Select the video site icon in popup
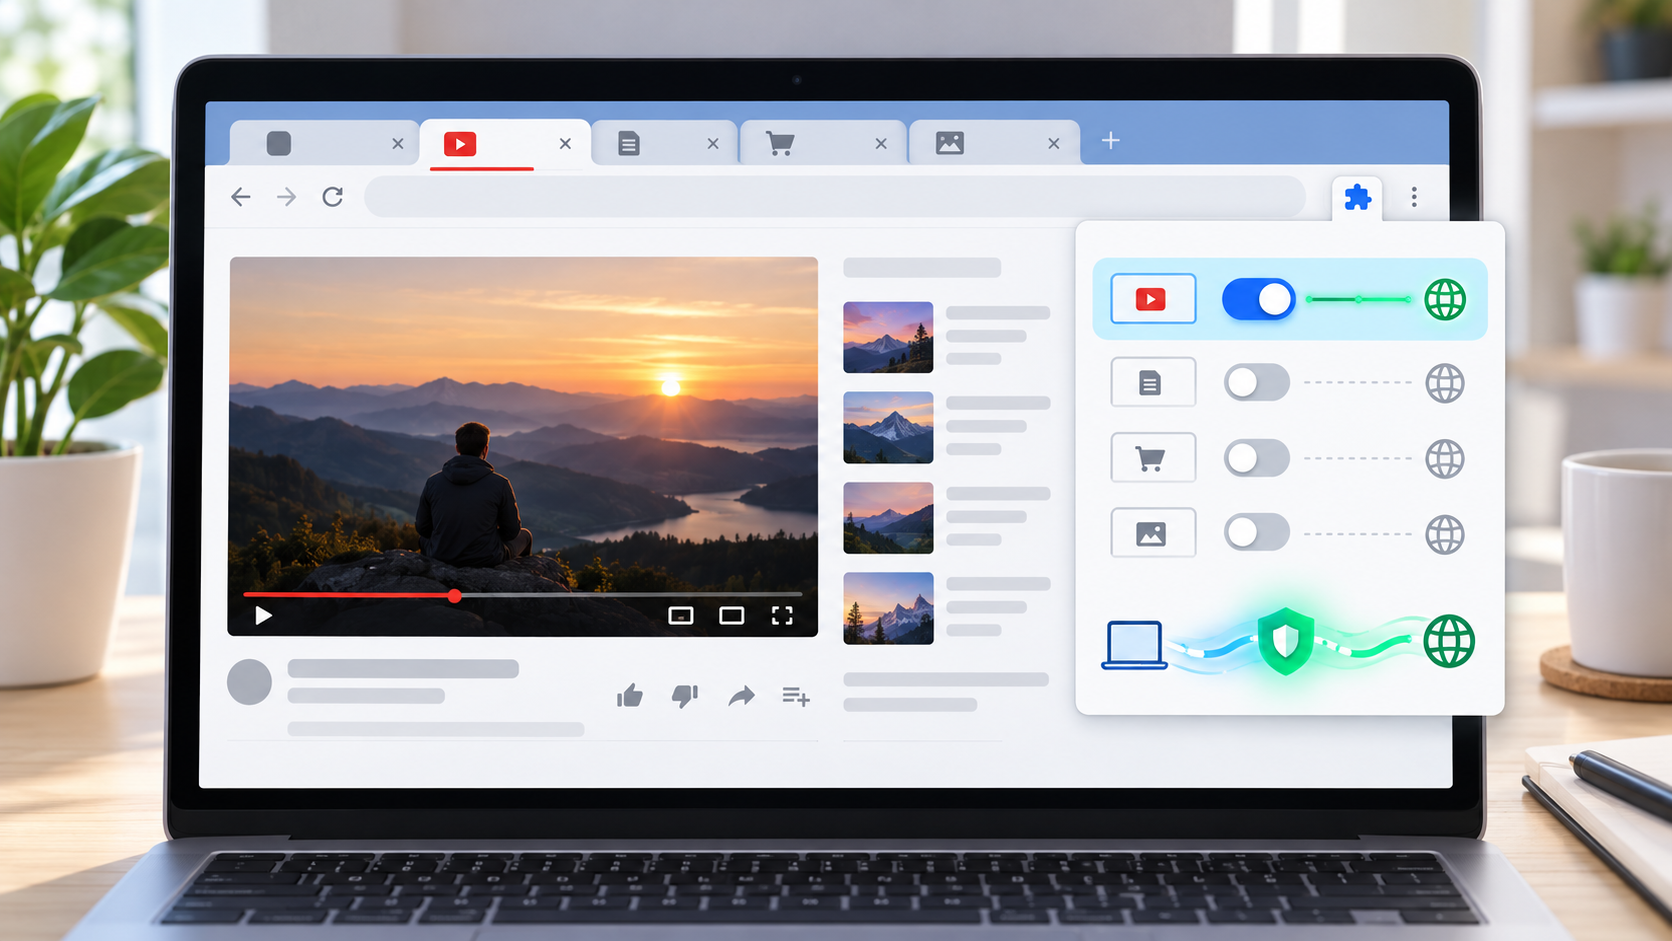This screenshot has width=1672, height=941. pos(1153,299)
